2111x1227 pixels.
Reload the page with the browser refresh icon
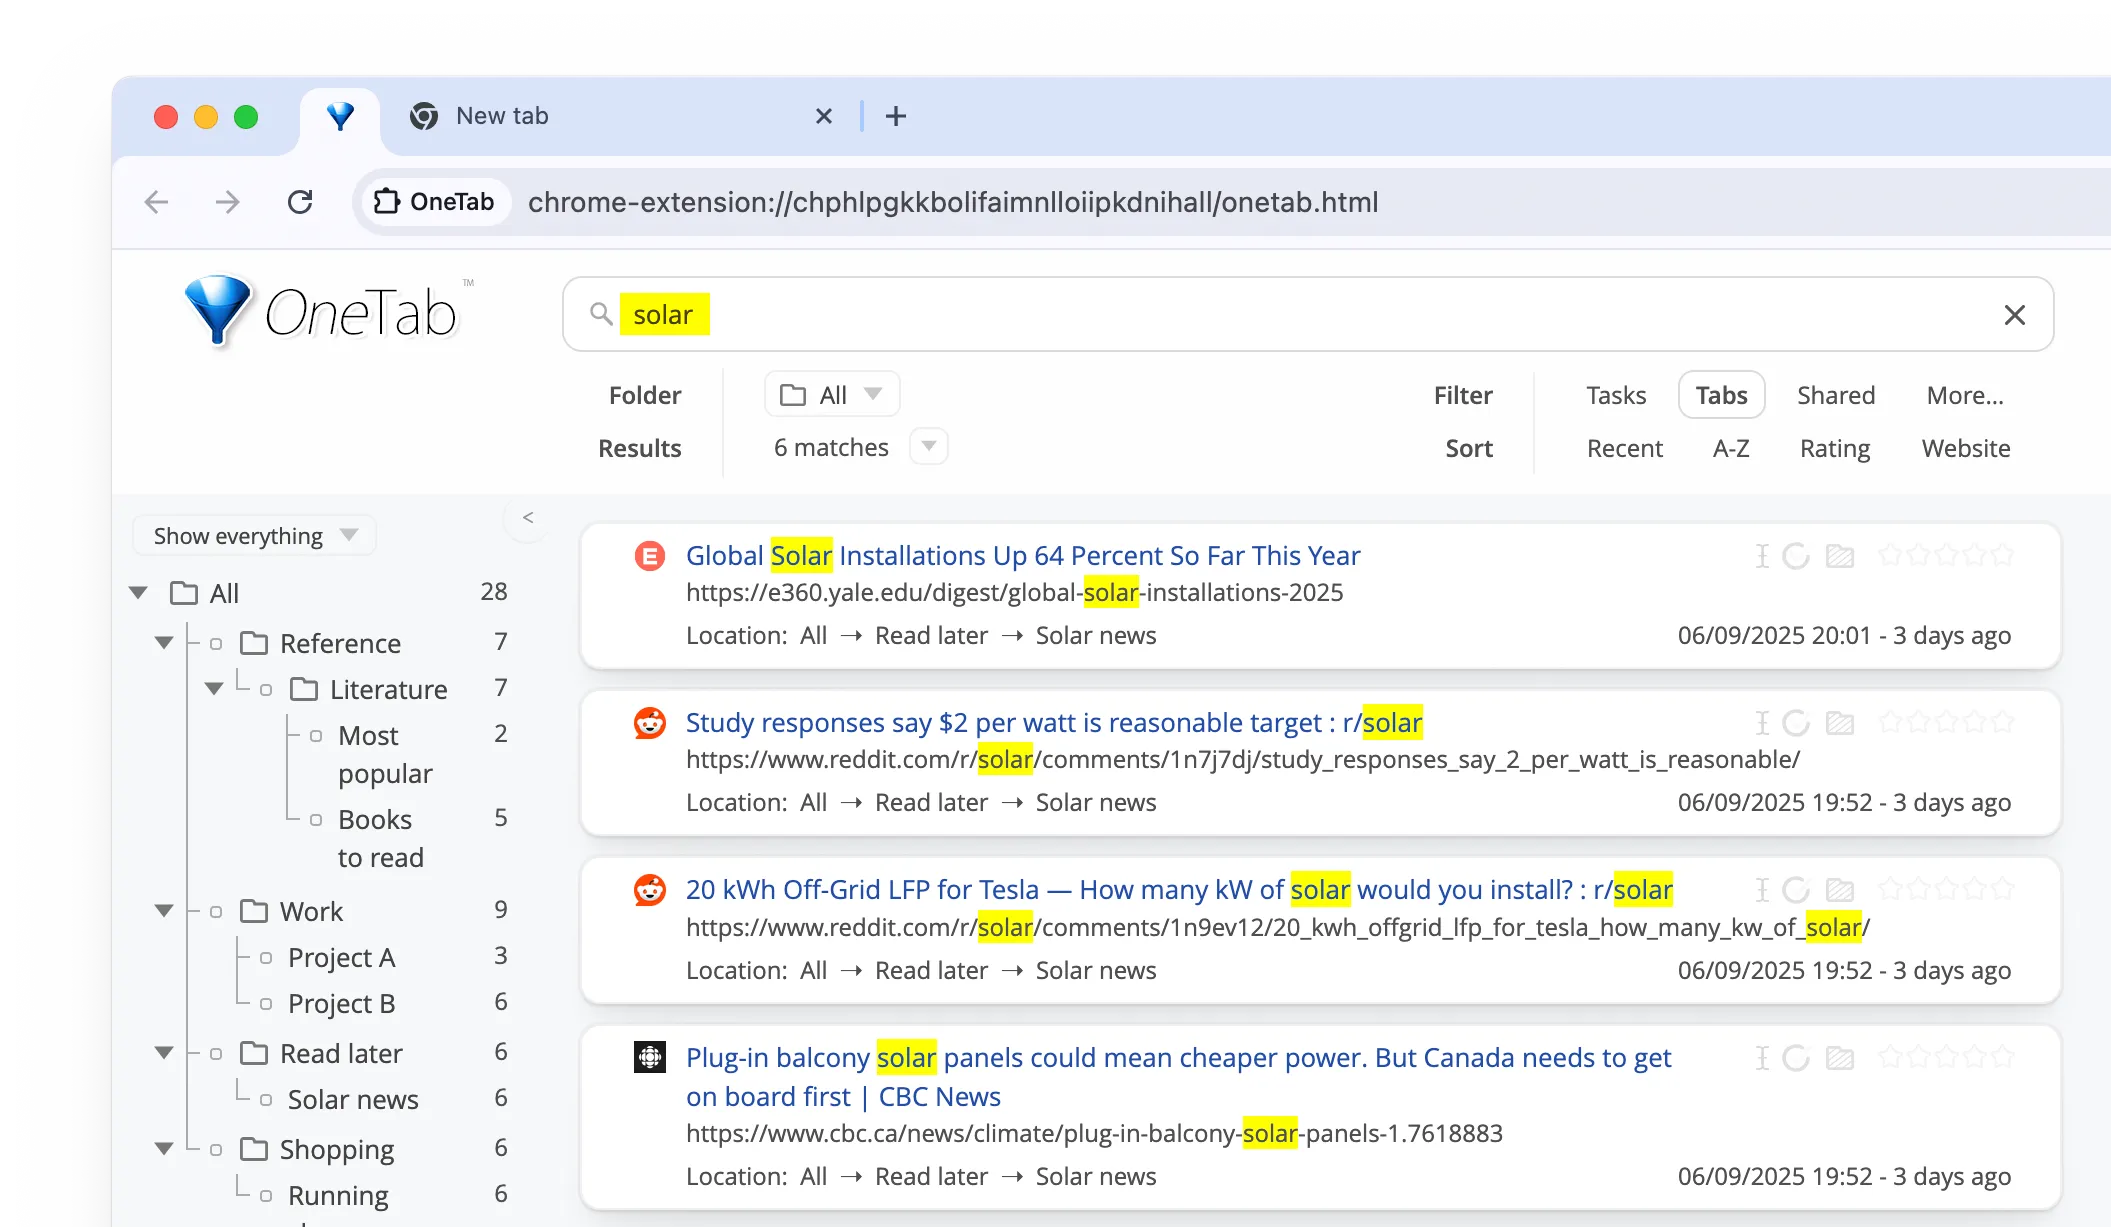click(x=300, y=202)
